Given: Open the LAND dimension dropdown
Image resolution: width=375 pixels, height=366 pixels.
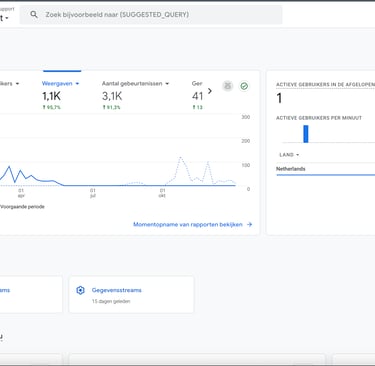Looking at the screenshot, I should (x=289, y=155).
